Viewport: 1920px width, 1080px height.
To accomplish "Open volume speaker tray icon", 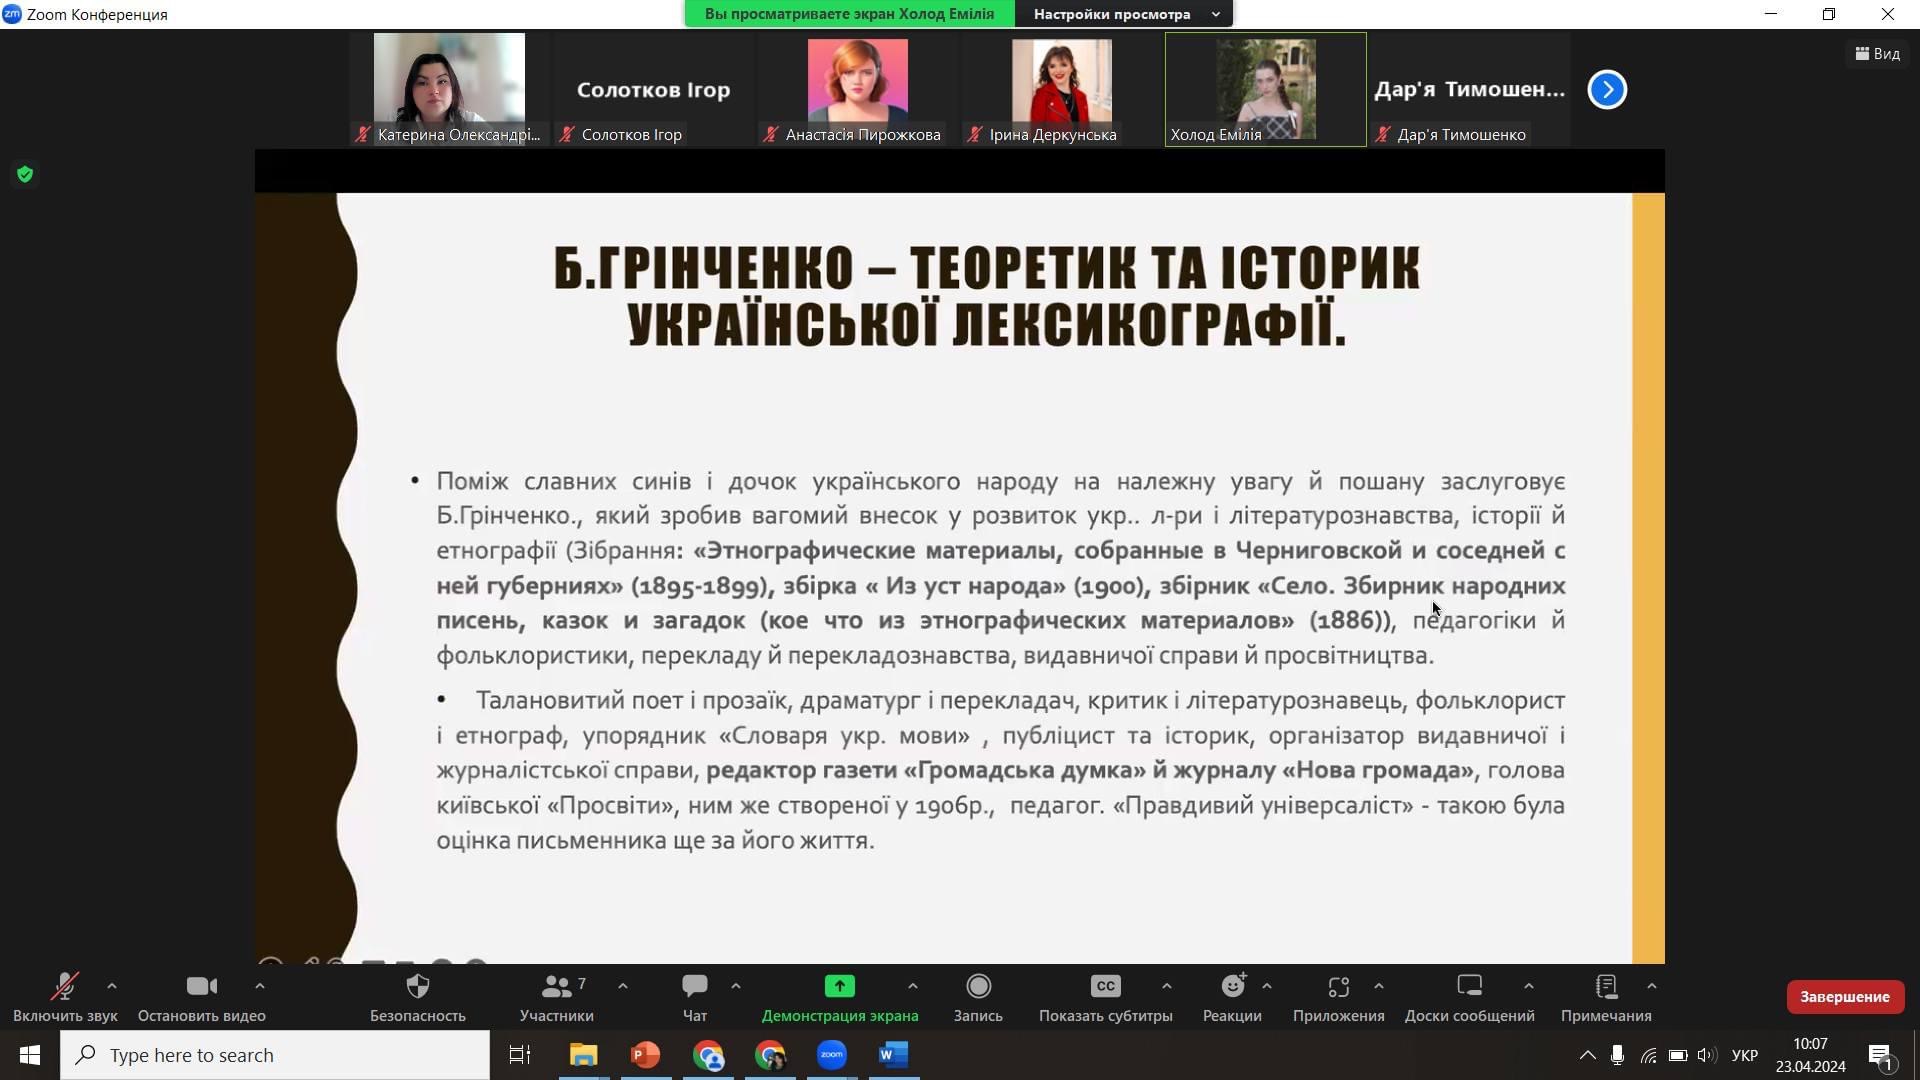I will [x=1707, y=1055].
